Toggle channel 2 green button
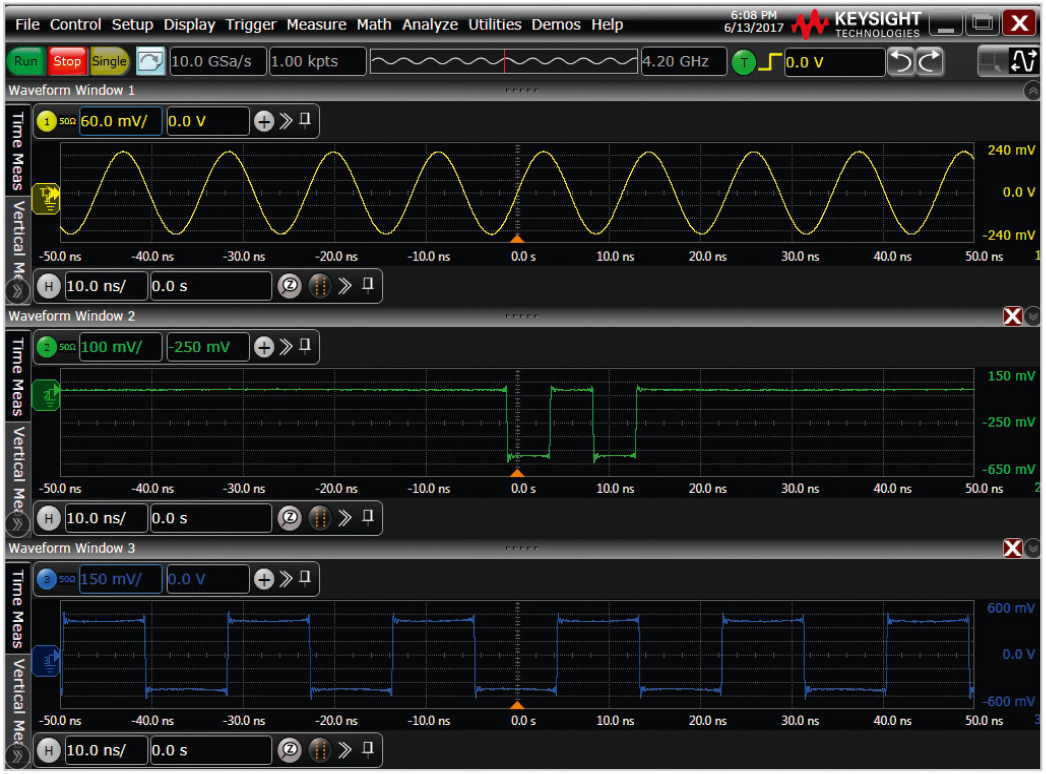The image size is (1046, 774). [x=47, y=347]
